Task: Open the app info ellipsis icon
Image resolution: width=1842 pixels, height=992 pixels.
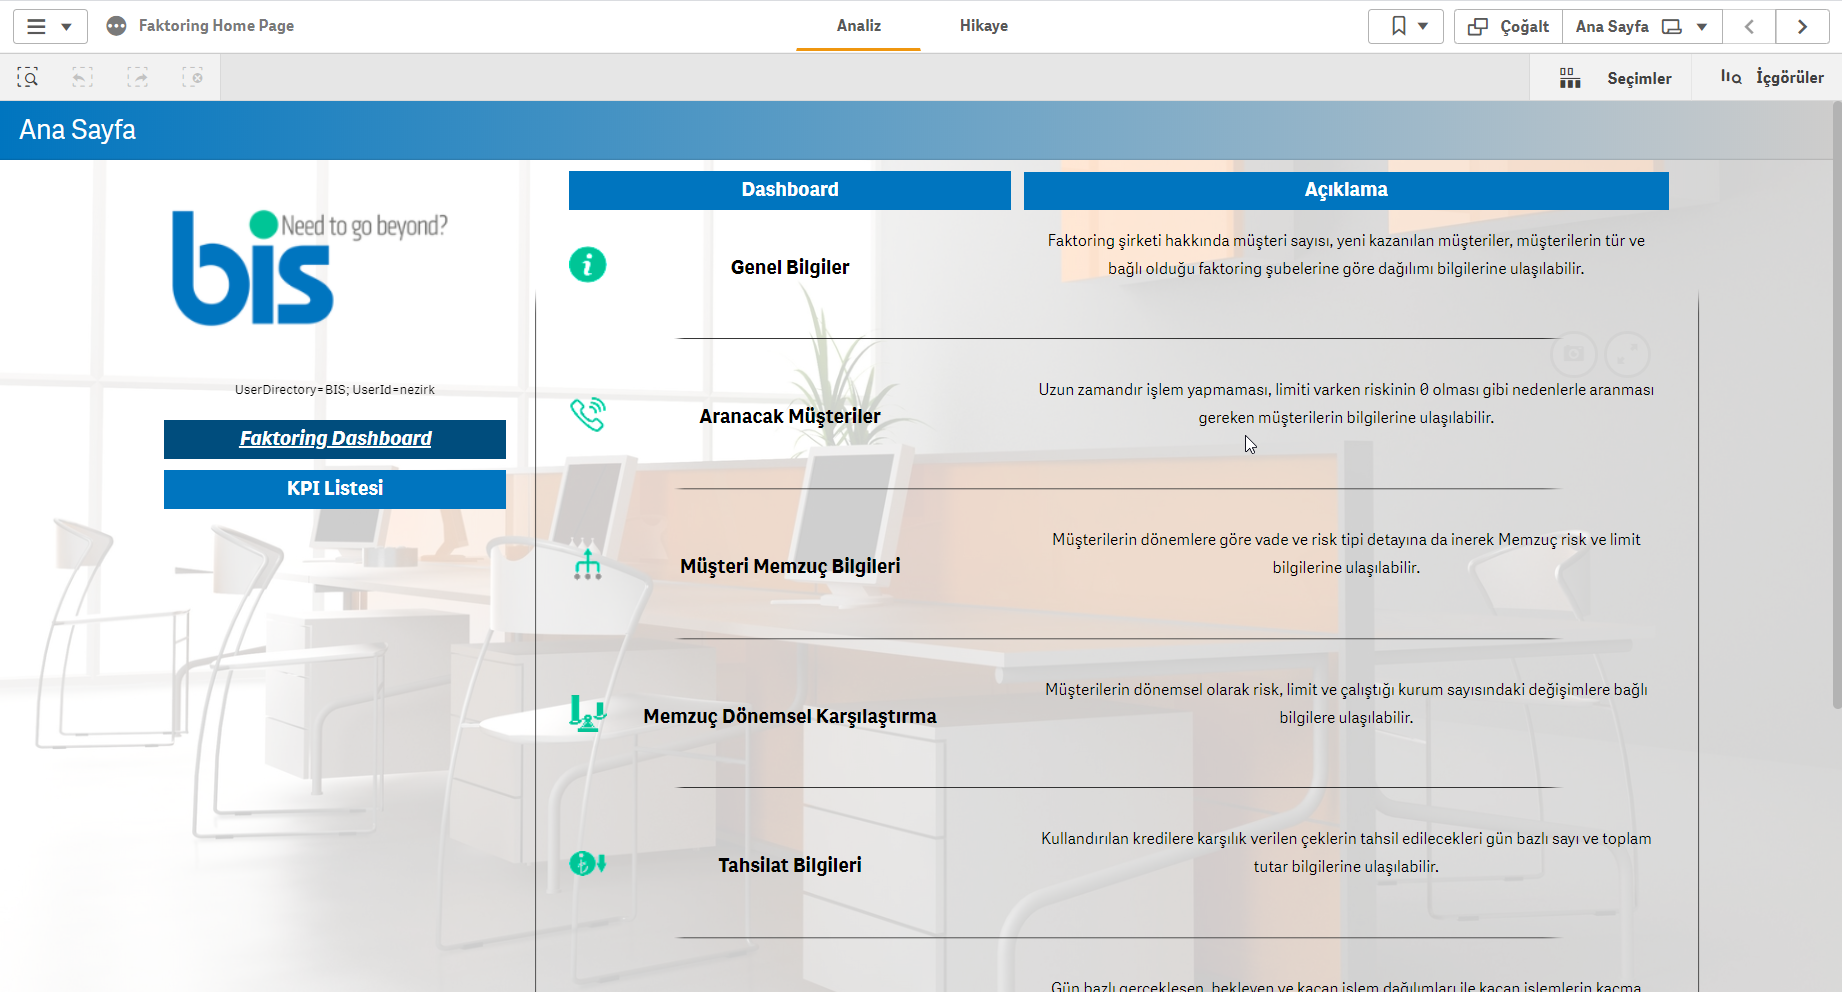Action: [116, 26]
